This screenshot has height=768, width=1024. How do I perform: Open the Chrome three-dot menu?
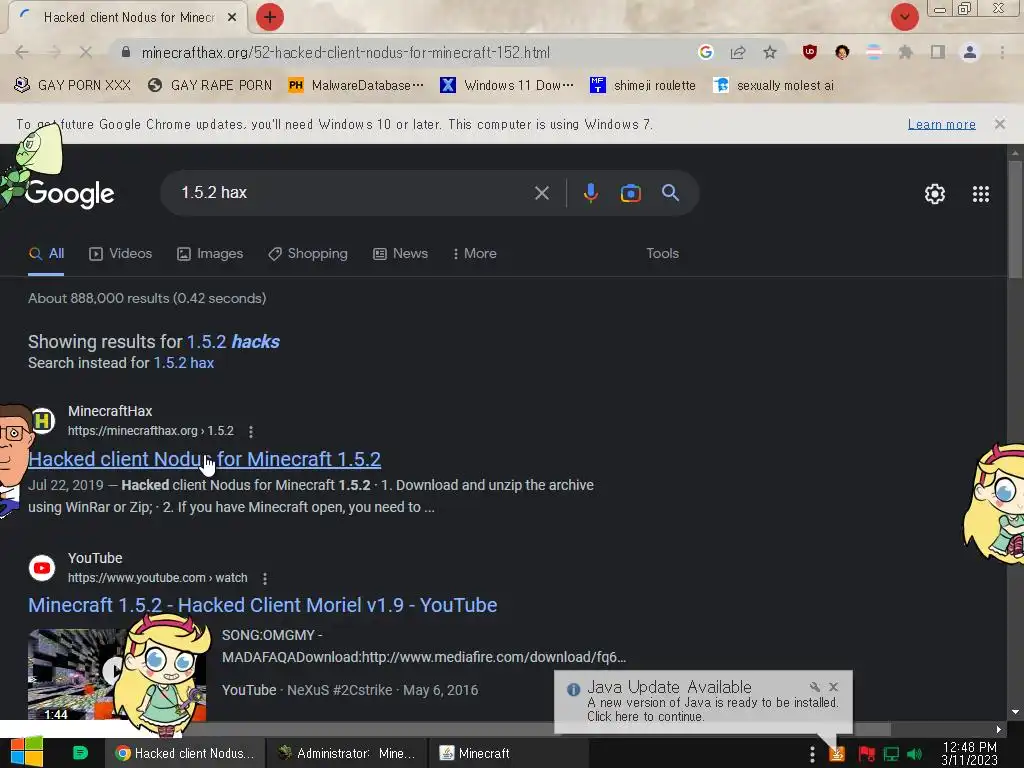click(x=1002, y=52)
